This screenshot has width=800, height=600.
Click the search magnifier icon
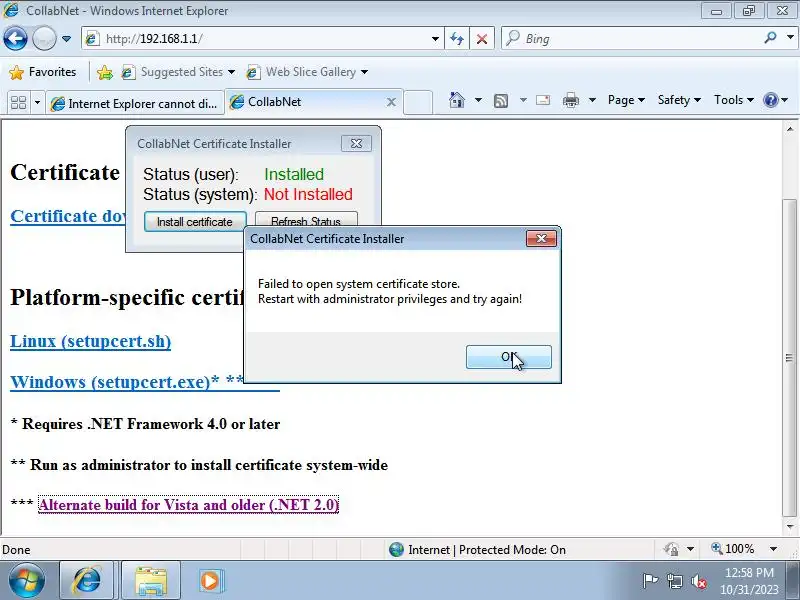click(x=770, y=38)
